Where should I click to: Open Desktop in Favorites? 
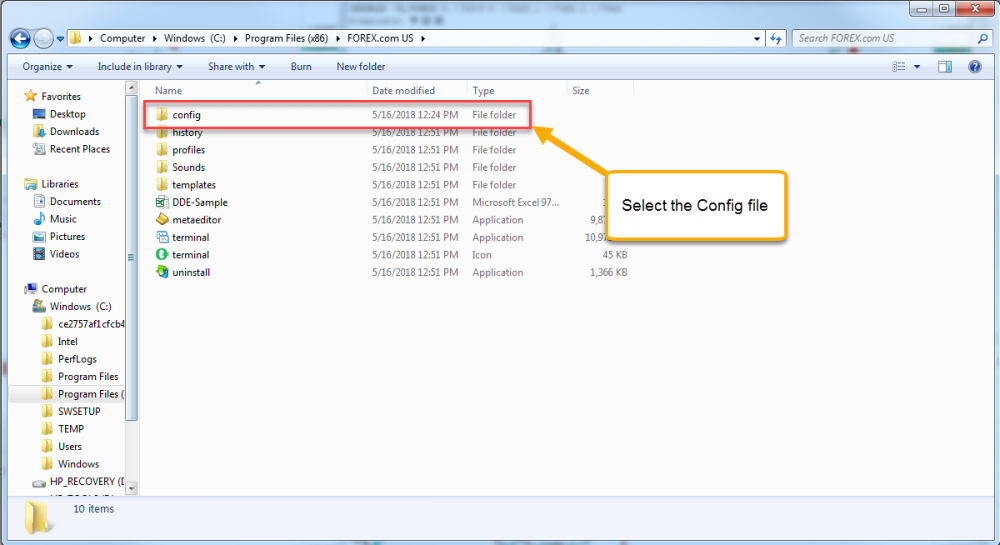click(x=68, y=114)
